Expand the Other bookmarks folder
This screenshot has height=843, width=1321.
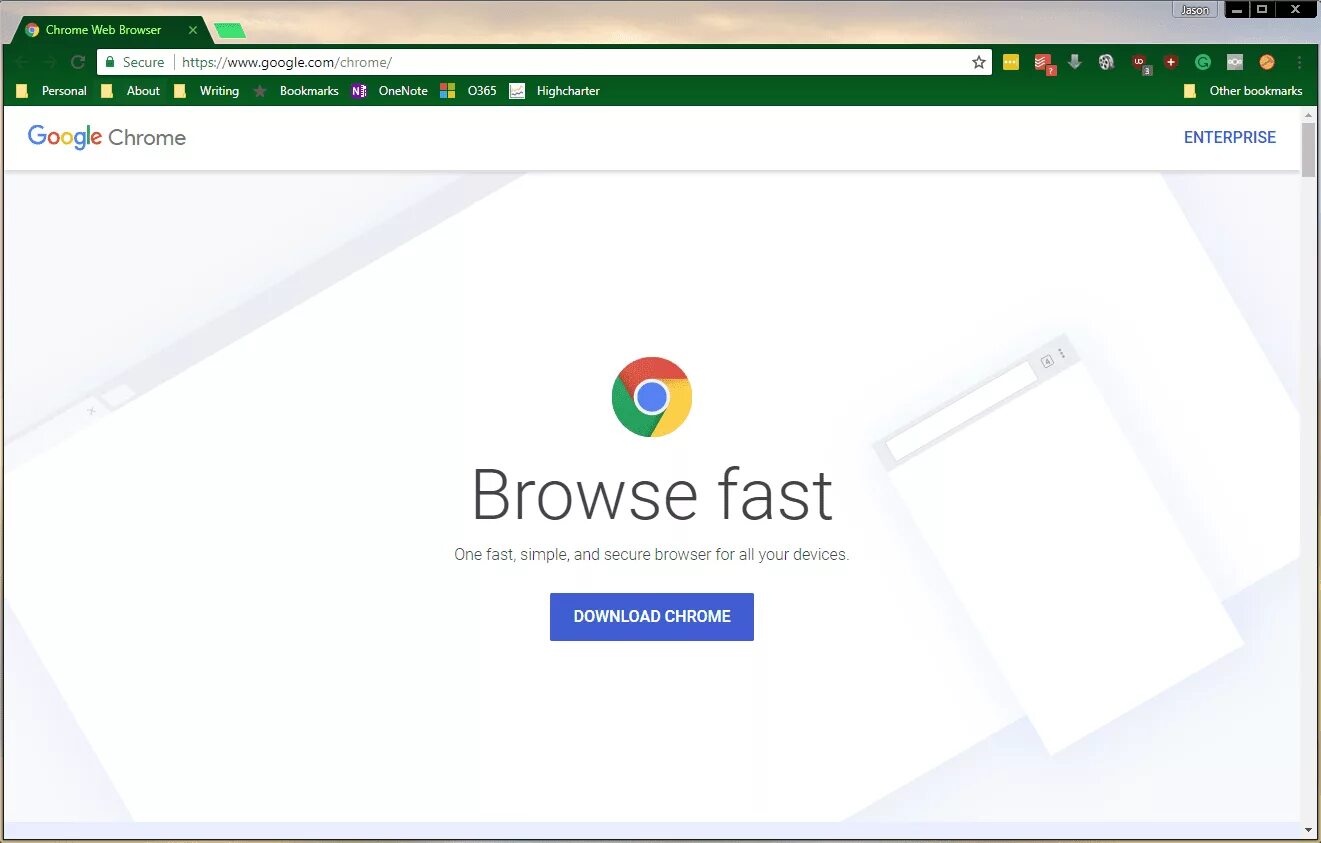coord(1244,90)
